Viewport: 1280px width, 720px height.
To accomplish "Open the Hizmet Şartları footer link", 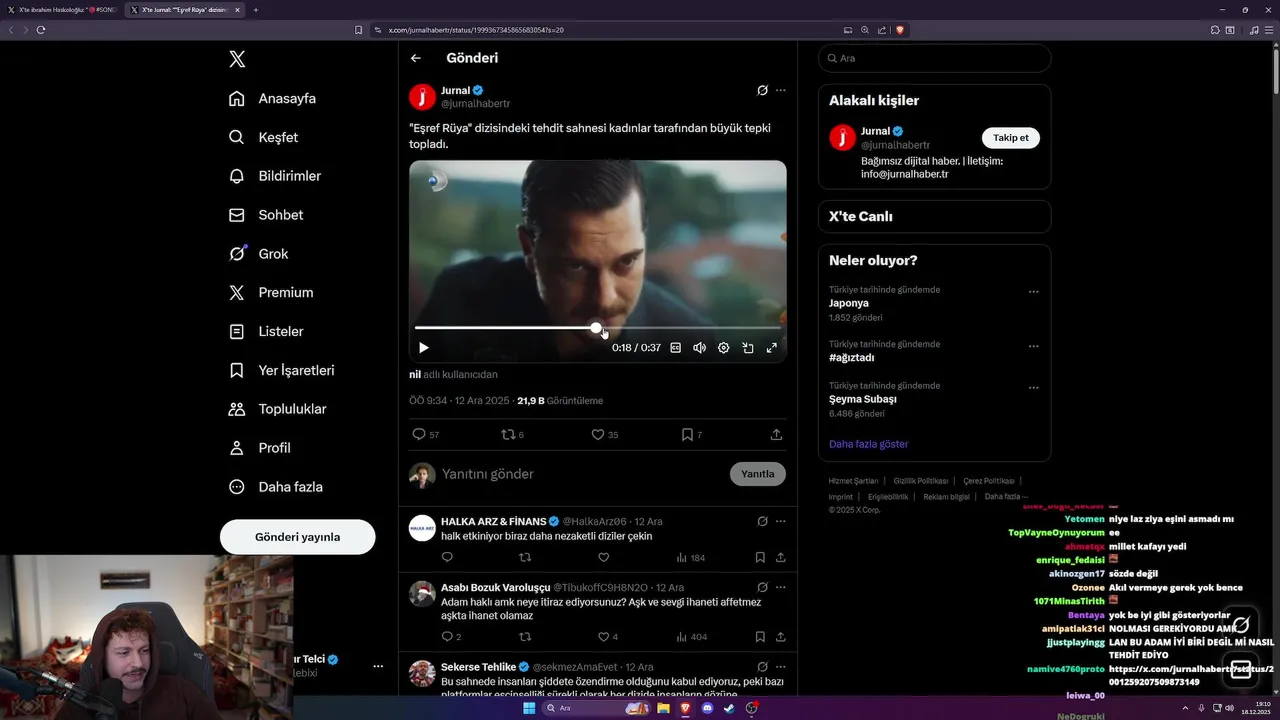I will click(853, 481).
